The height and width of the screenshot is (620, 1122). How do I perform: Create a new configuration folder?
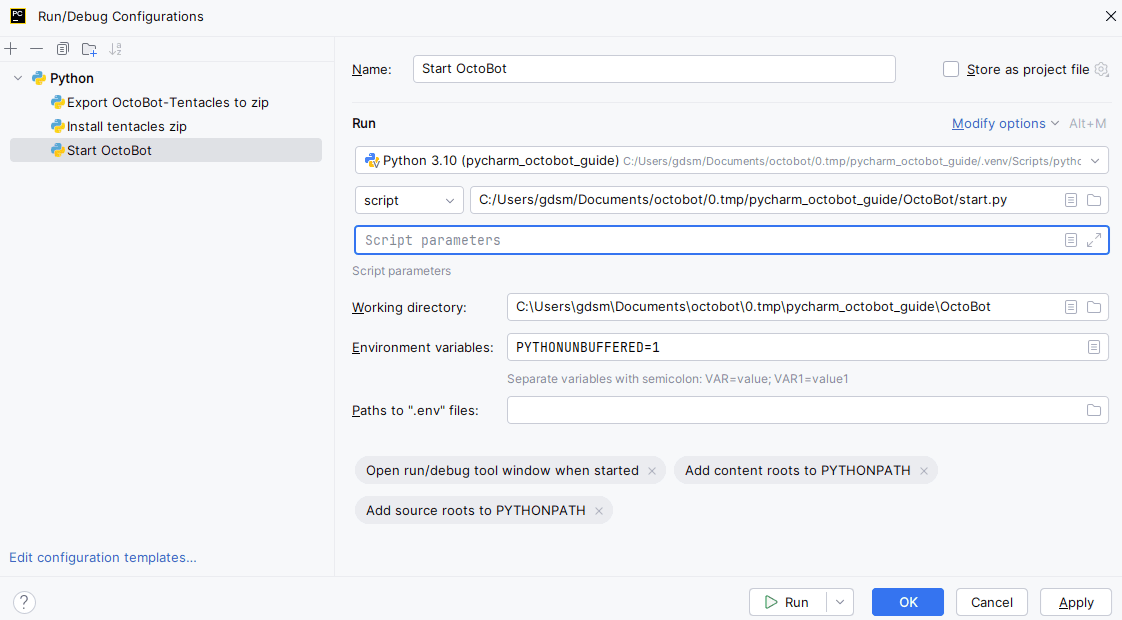tap(89, 49)
